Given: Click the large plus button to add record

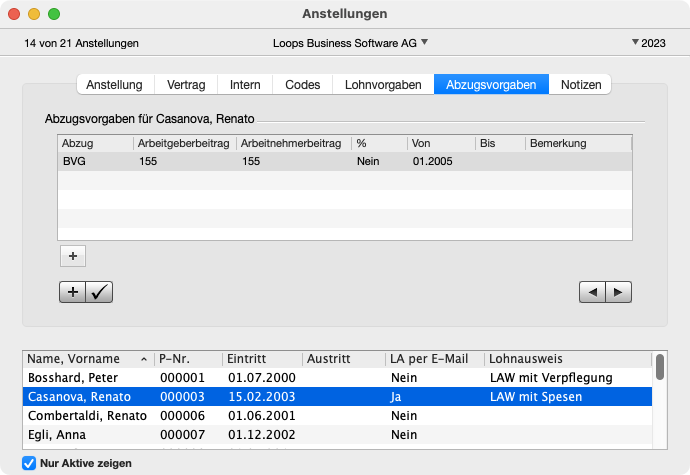Looking at the screenshot, I should (73, 292).
